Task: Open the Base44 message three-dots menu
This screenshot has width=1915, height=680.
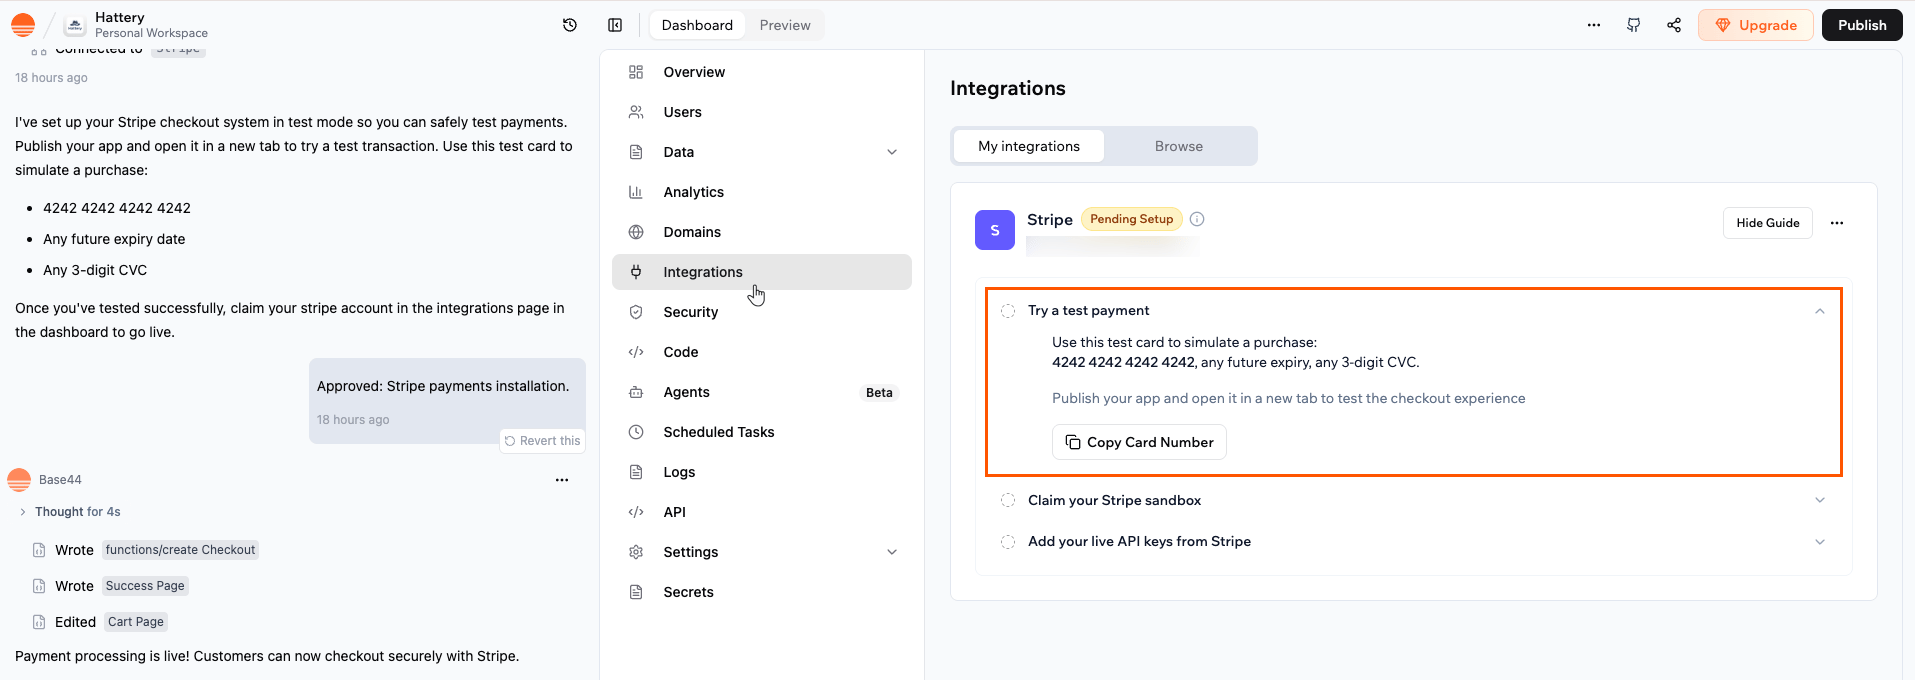Action: [x=562, y=480]
